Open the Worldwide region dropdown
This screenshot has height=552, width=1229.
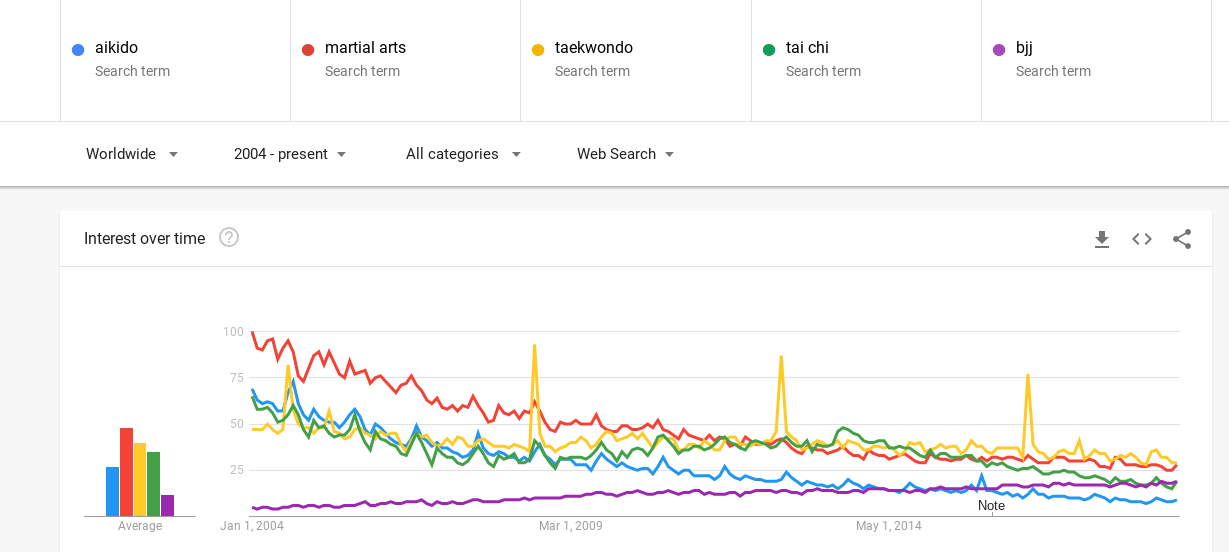coord(132,154)
